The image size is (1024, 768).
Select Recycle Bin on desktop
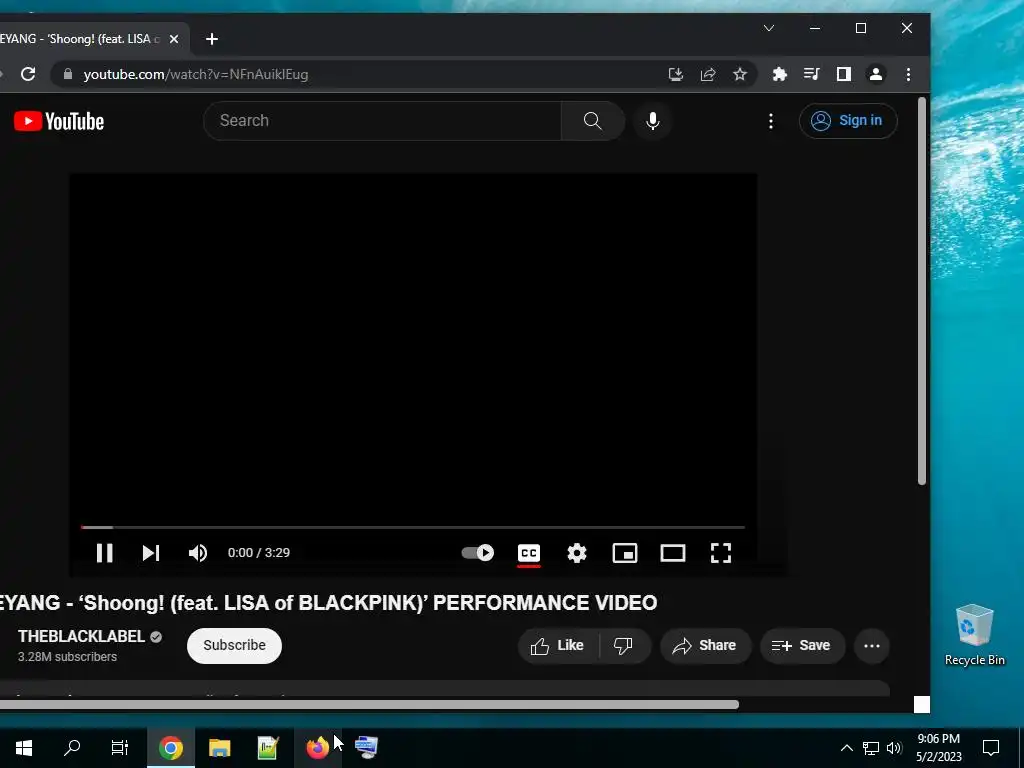point(974,635)
